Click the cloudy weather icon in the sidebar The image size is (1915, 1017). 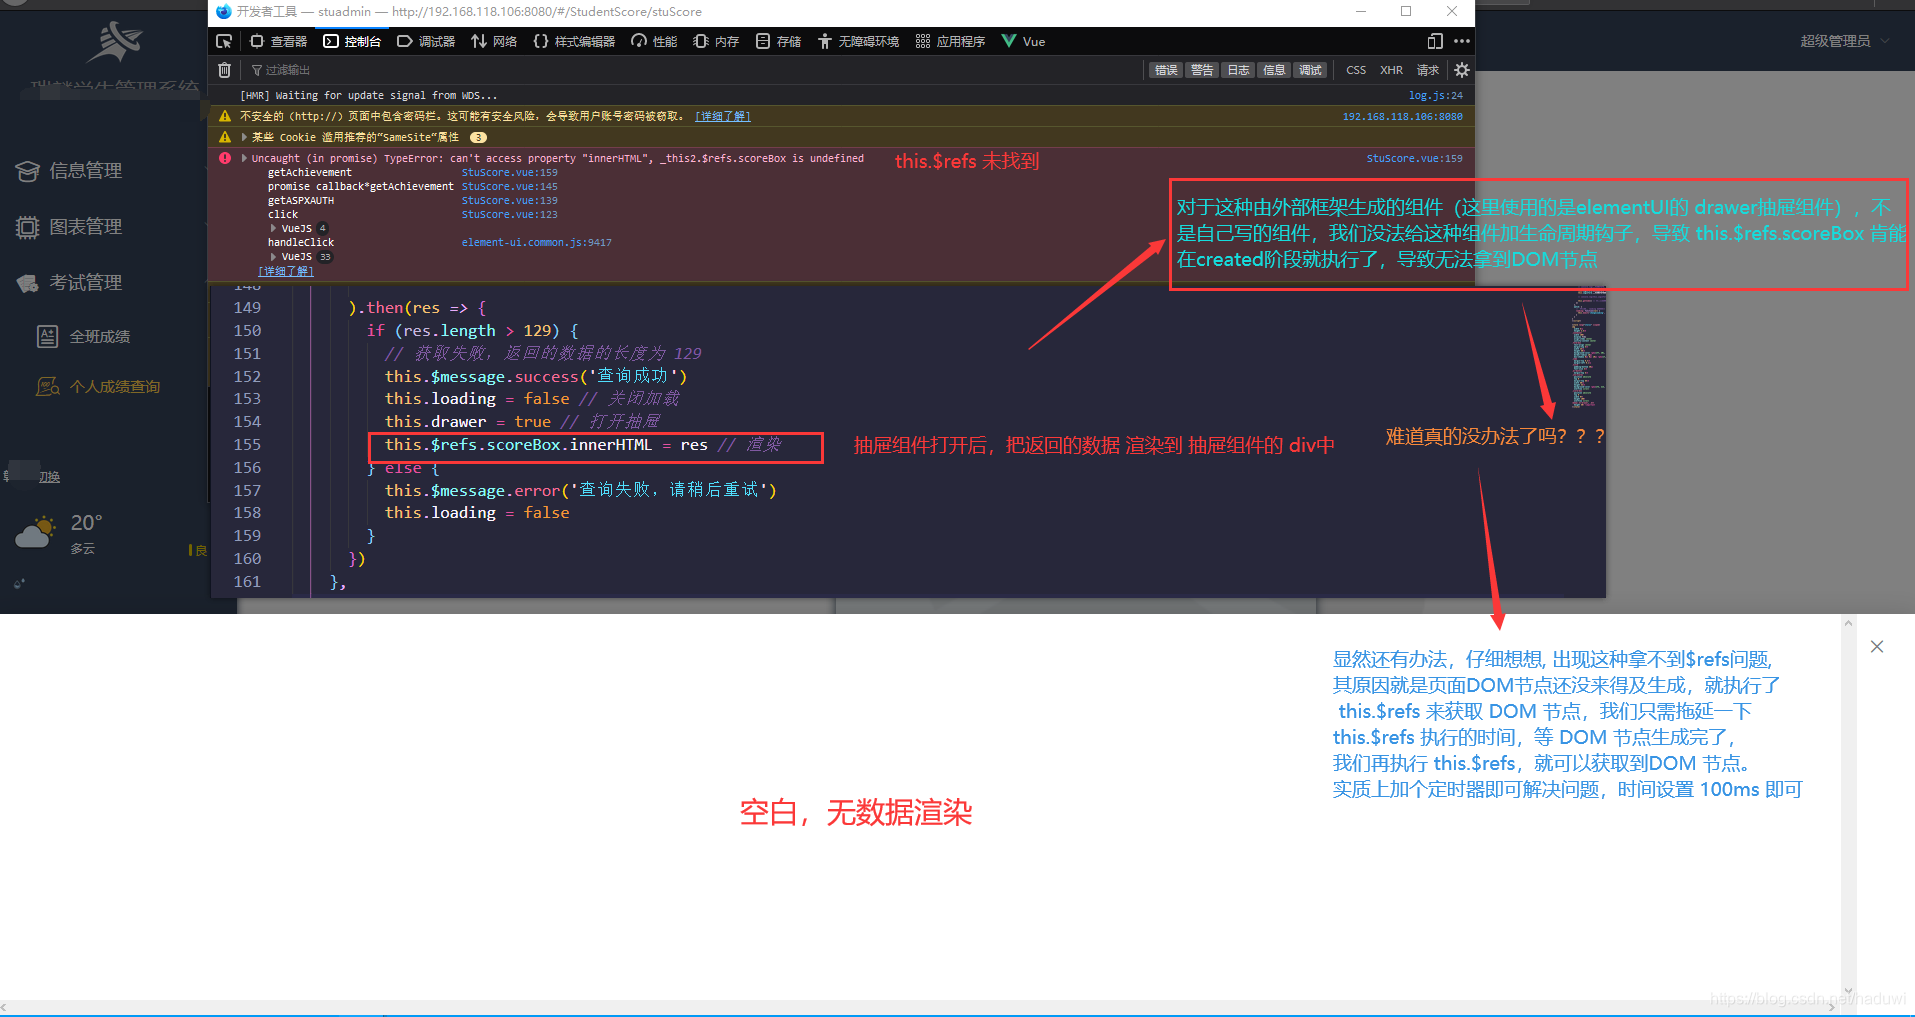pos(36,533)
